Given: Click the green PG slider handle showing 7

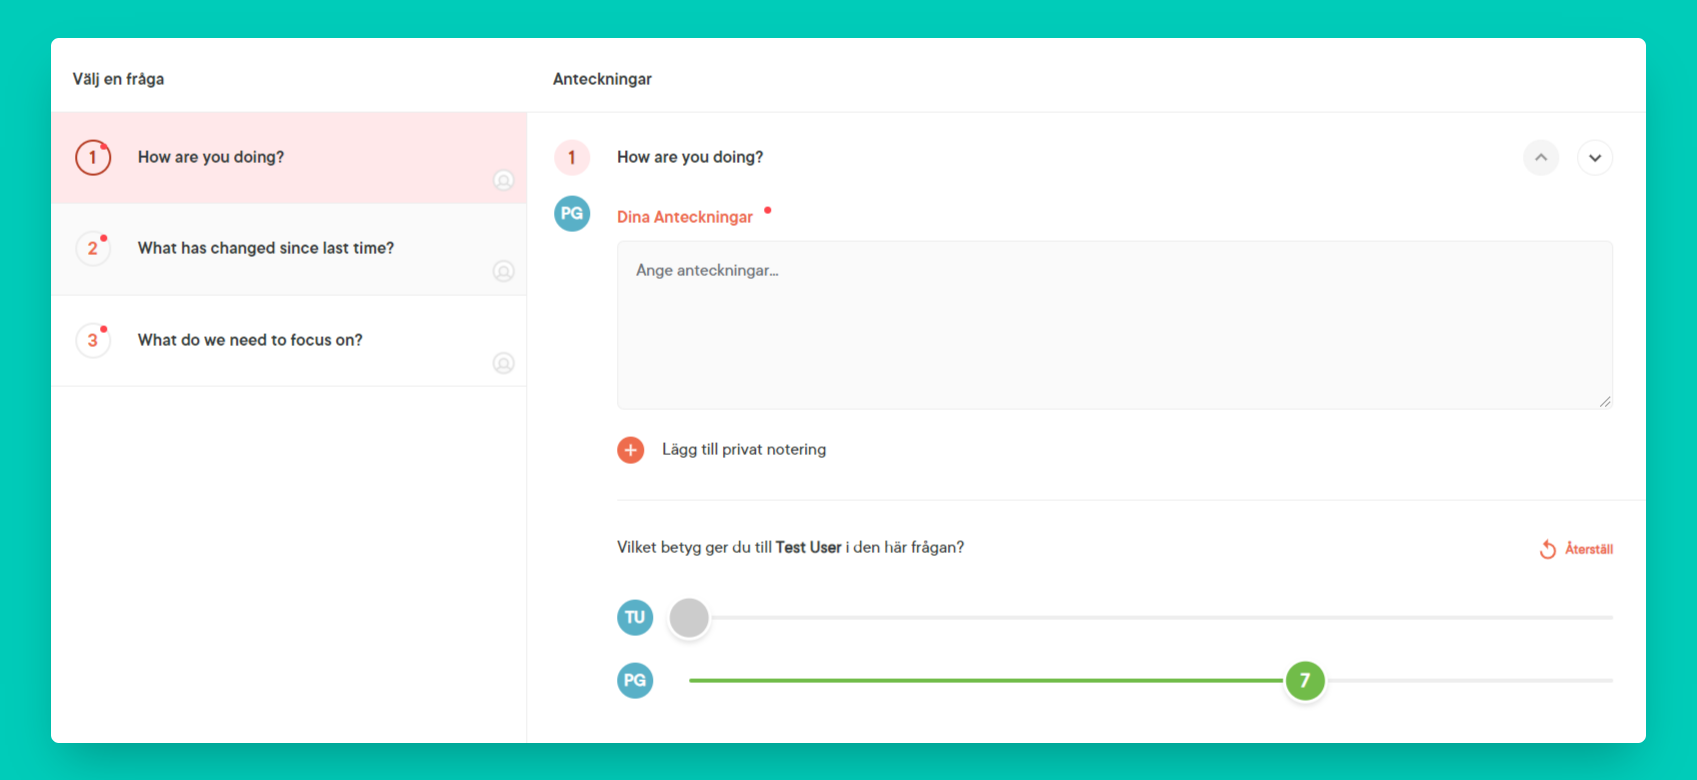Looking at the screenshot, I should (x=1305, y=681).
